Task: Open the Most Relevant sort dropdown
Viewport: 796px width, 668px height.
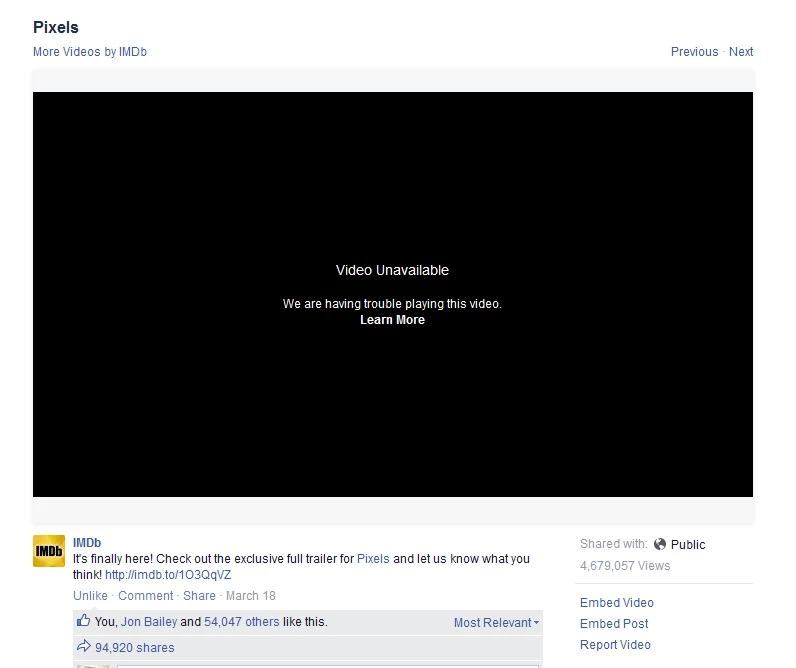Action: coord(496,623)
